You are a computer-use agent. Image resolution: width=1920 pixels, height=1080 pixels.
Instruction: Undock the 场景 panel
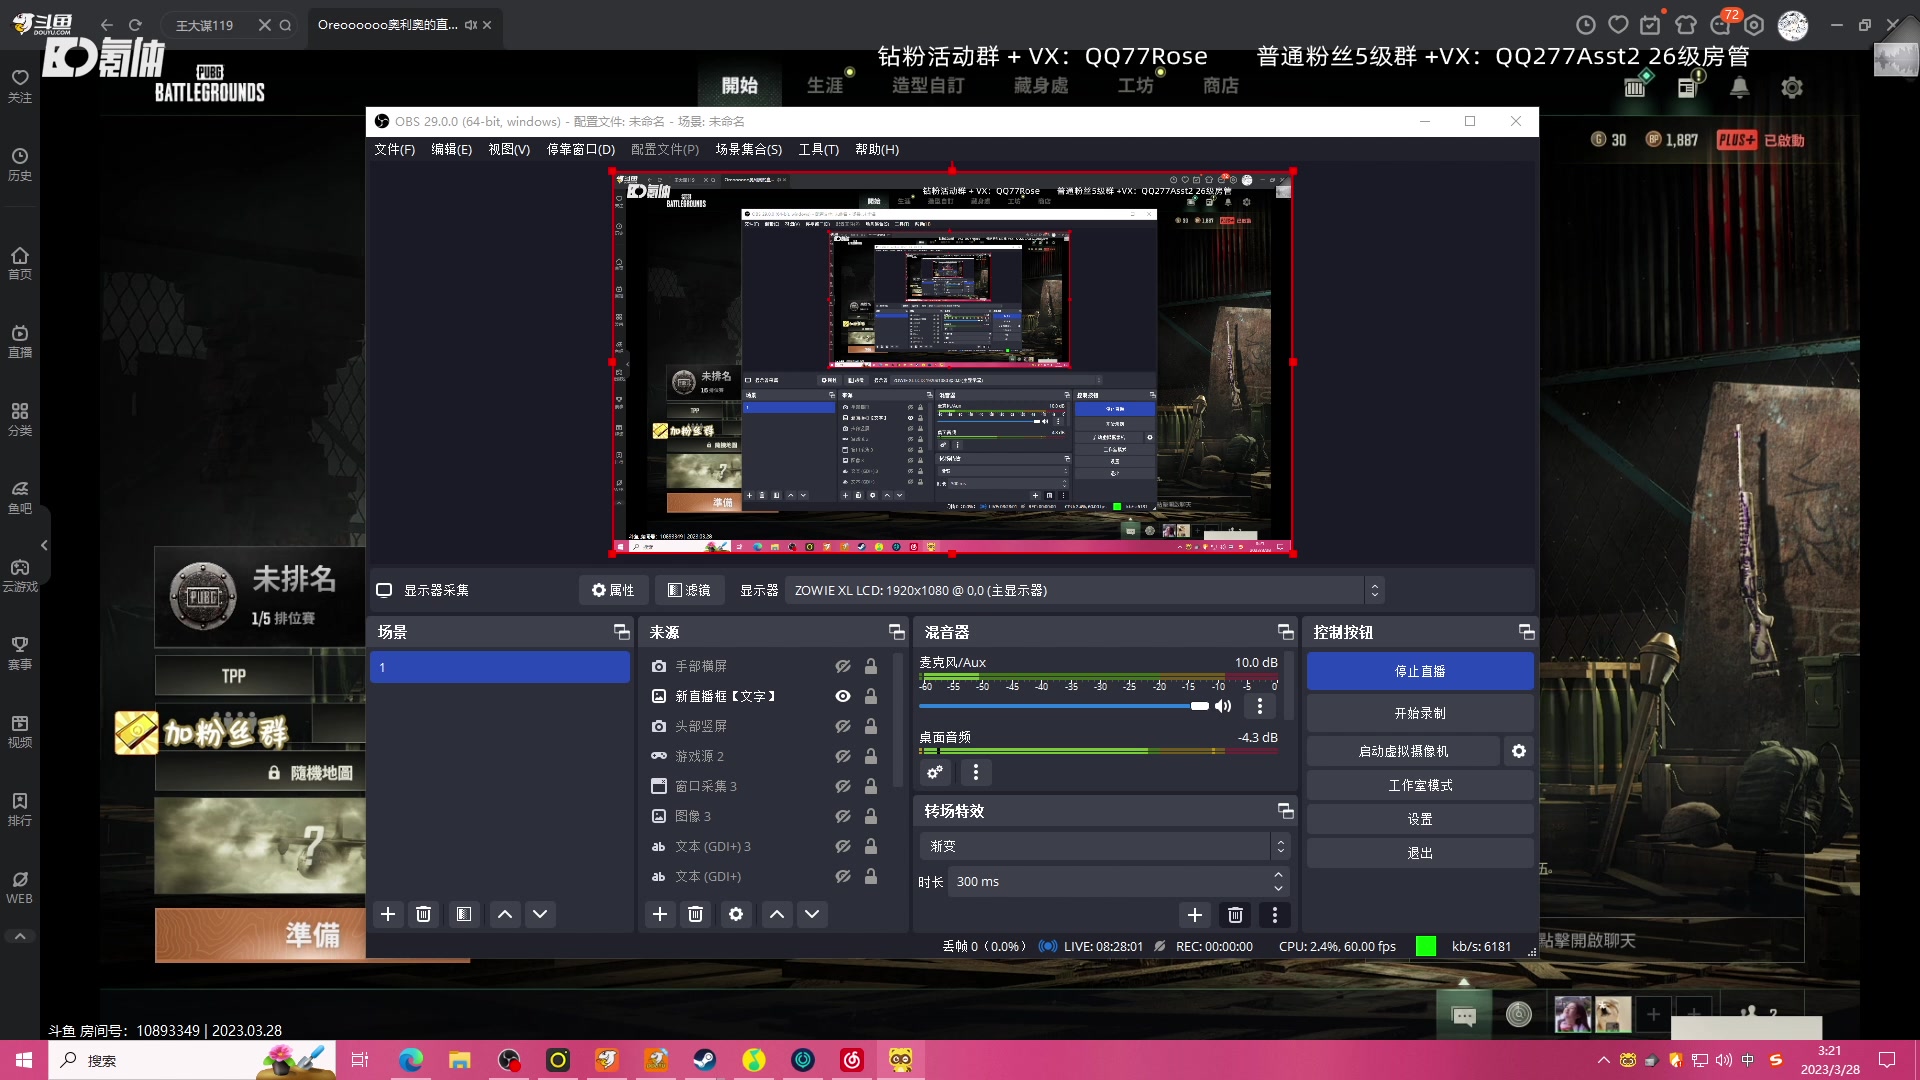click(621, 632)
